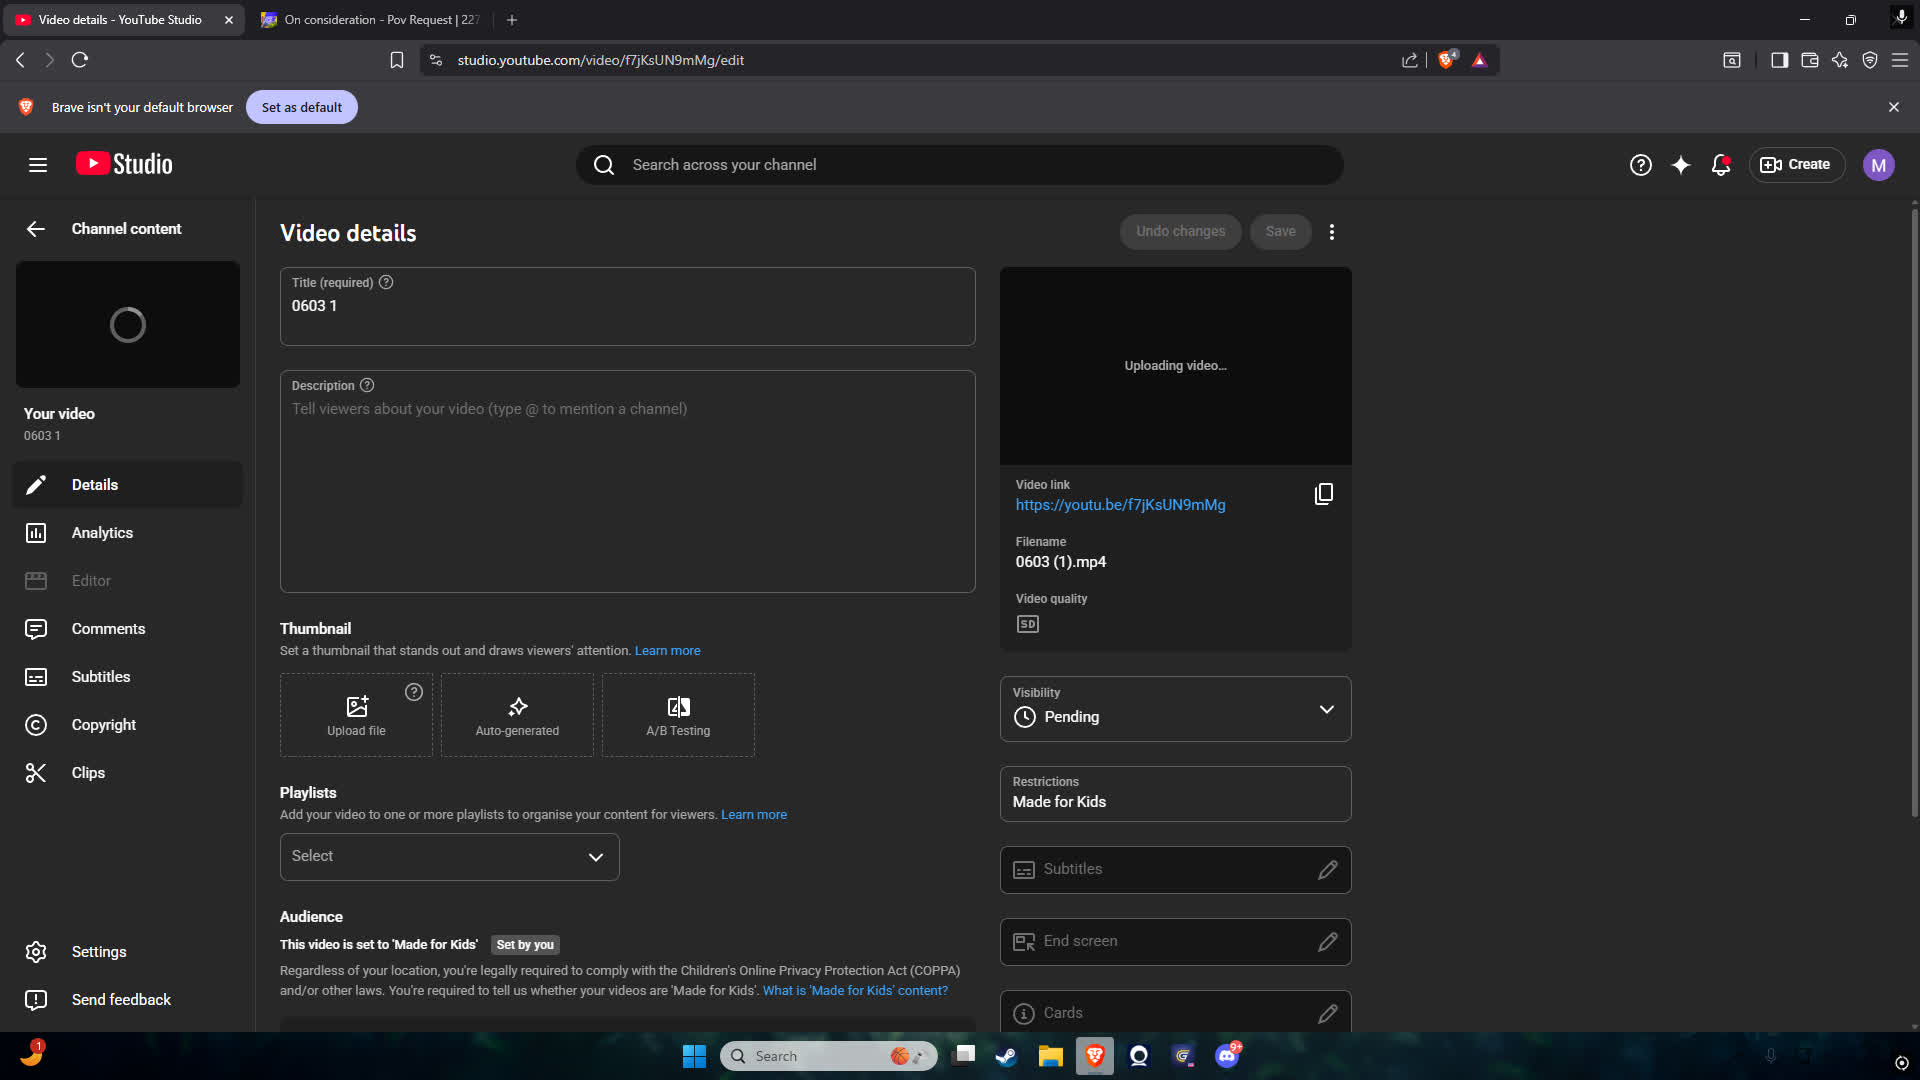This screenshot has width=1920, height=1080.
Task: Open the account avatar M
Action: pos(1878,165)
